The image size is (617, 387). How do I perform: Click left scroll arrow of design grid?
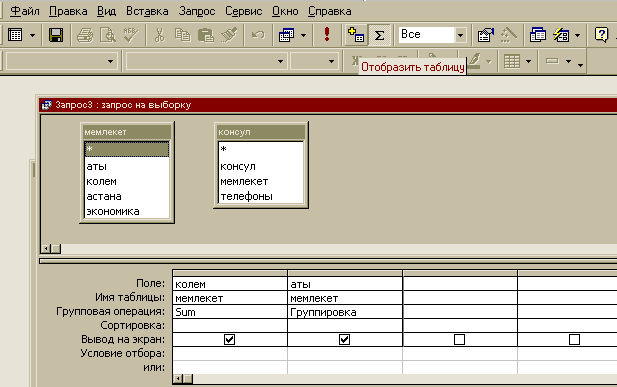(178, 379)
